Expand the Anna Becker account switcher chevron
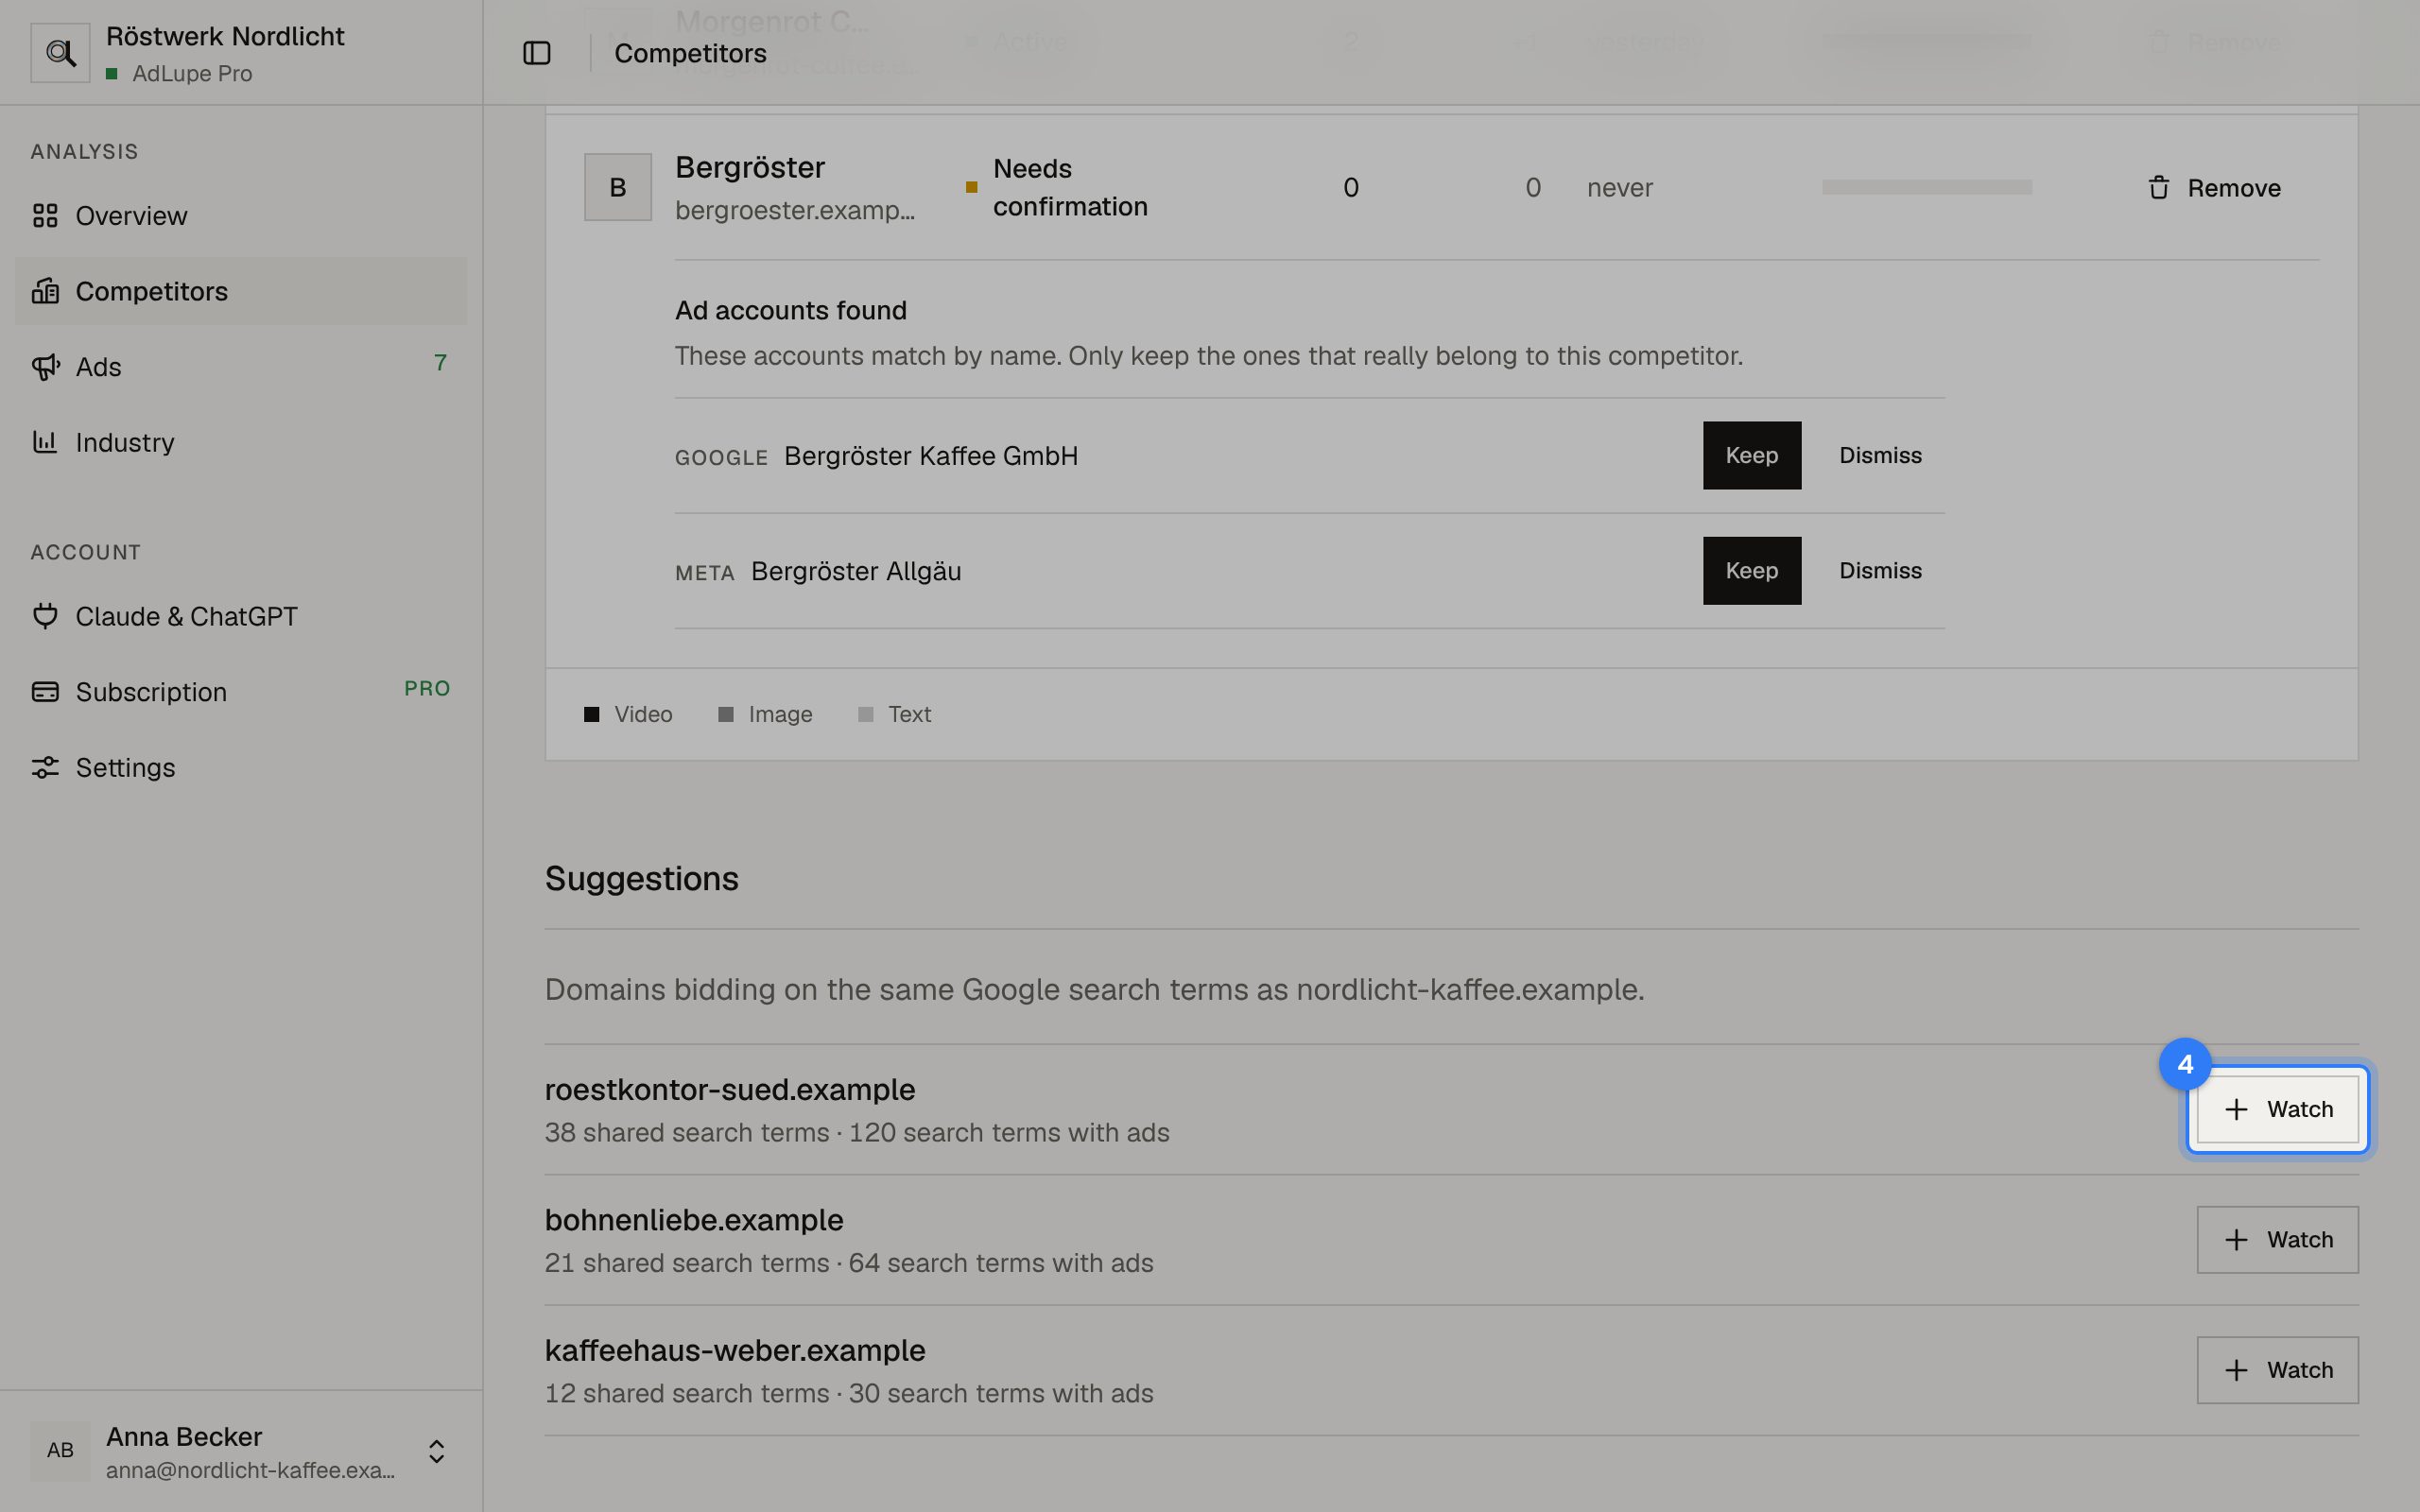The height and width of the screenshot is (1512, 2420). 436,1451
